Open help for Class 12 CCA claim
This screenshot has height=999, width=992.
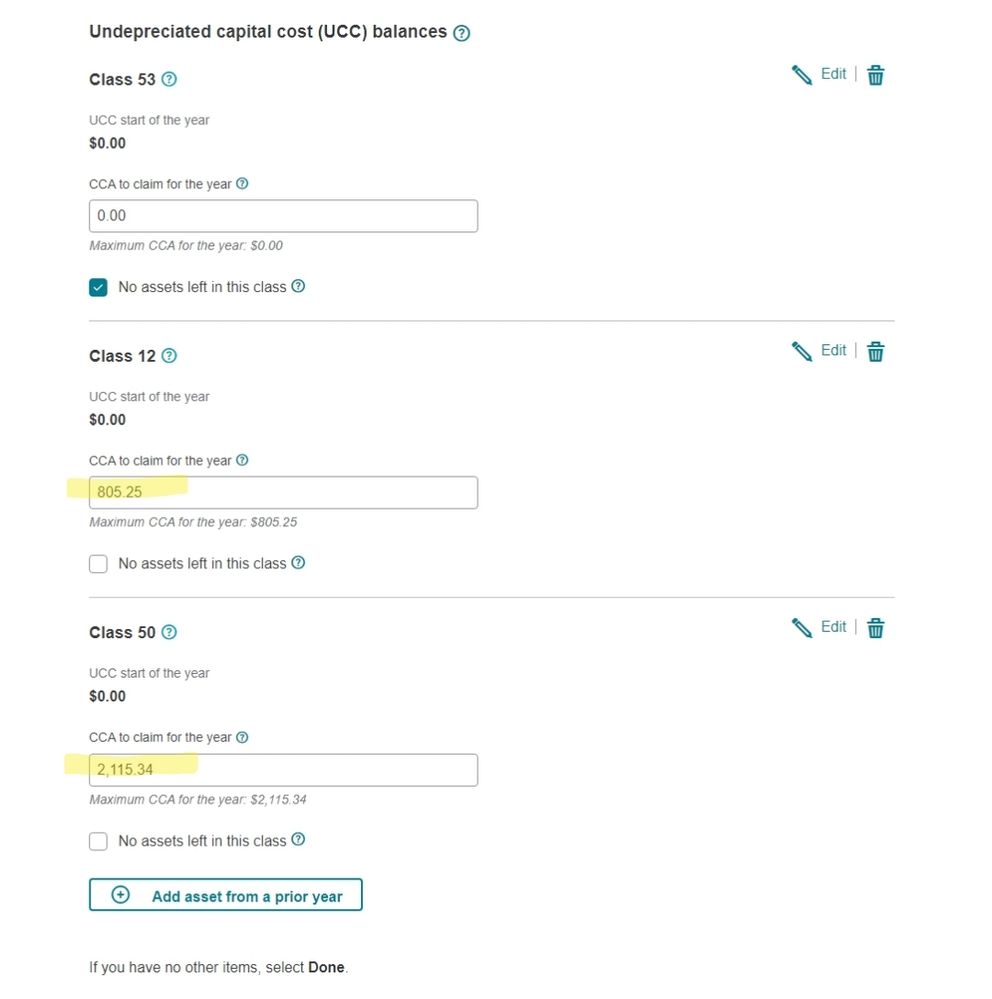(x=242, y=461)
